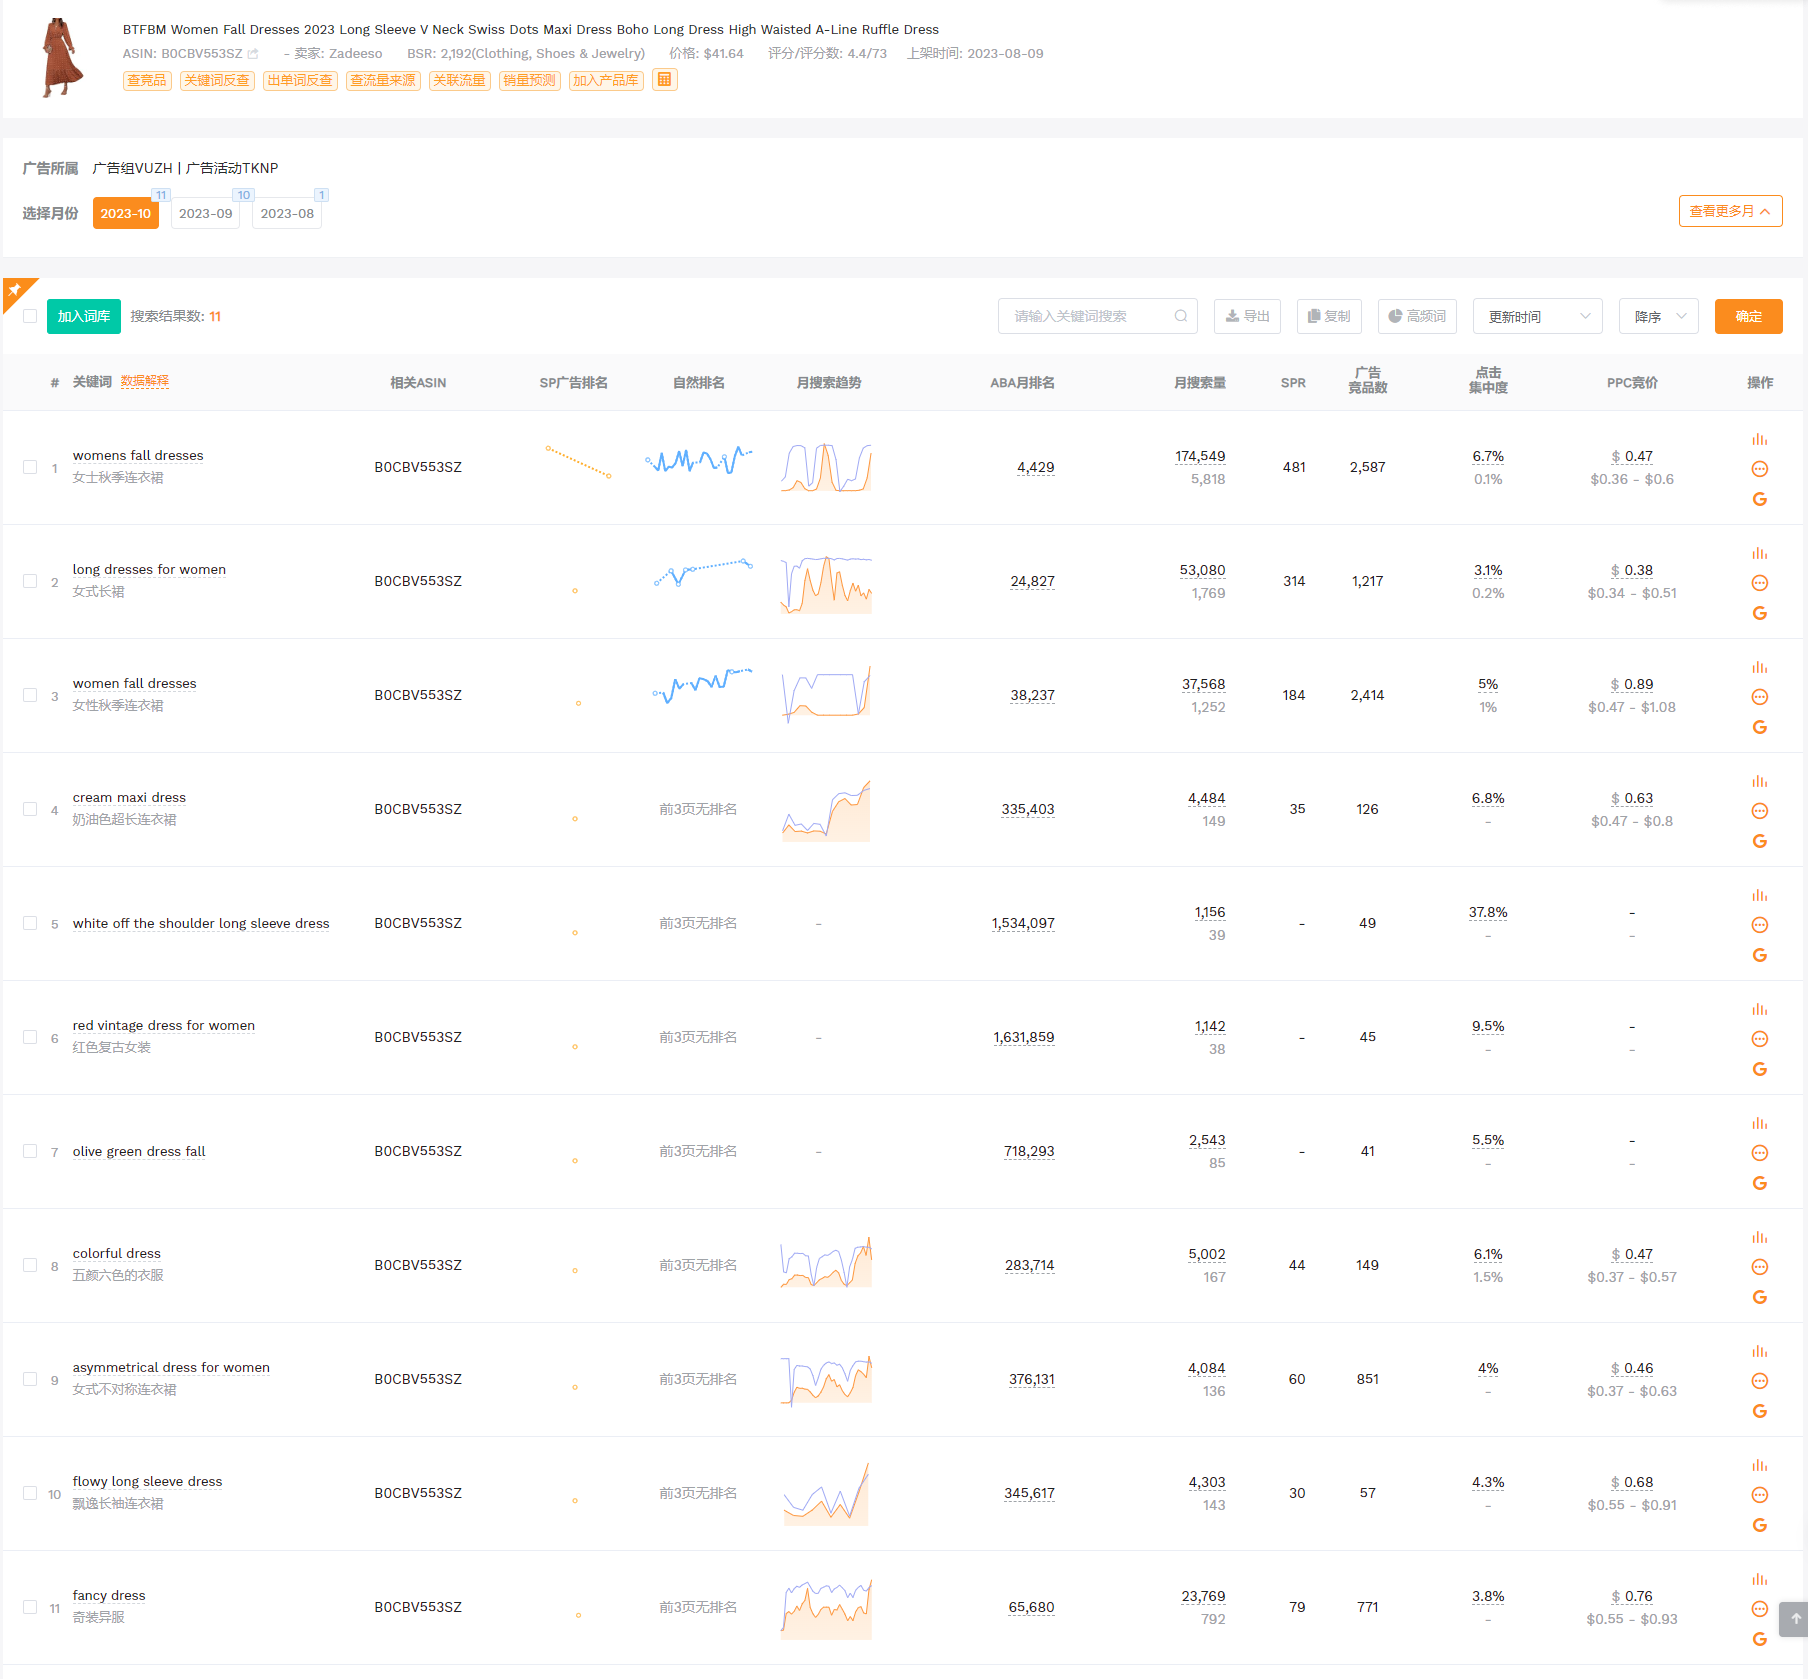The image size is (1808, 1679).
Task: Expand 查看更多月 to see more months
Action: (x=1729, y=211)
